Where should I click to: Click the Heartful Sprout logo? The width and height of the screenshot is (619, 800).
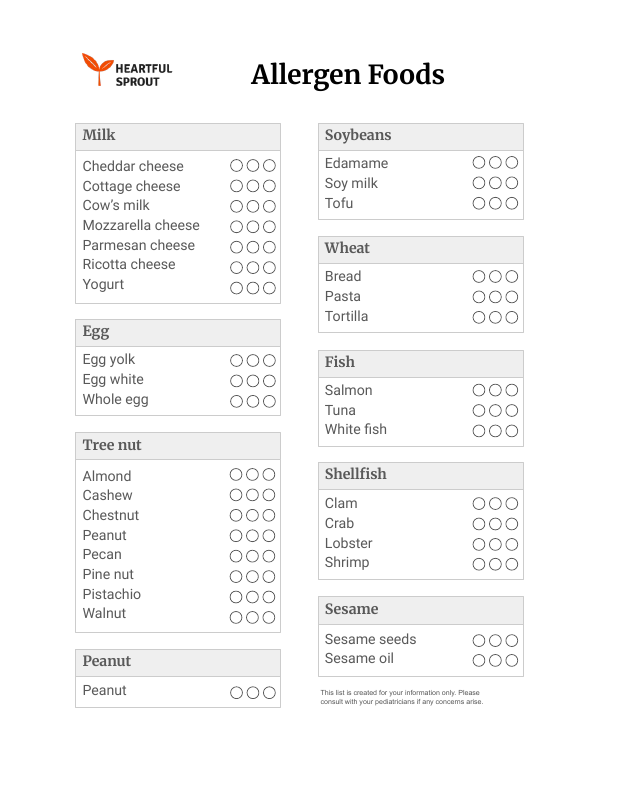(127, 69)
